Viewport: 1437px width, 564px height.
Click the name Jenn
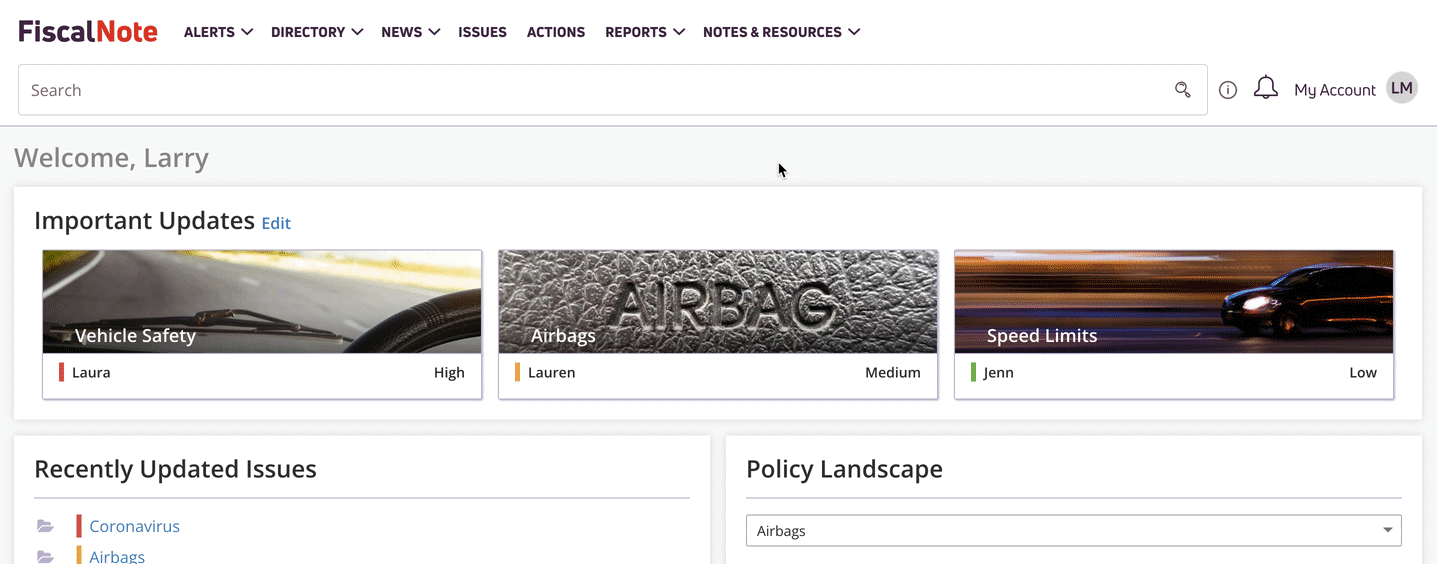999,373
